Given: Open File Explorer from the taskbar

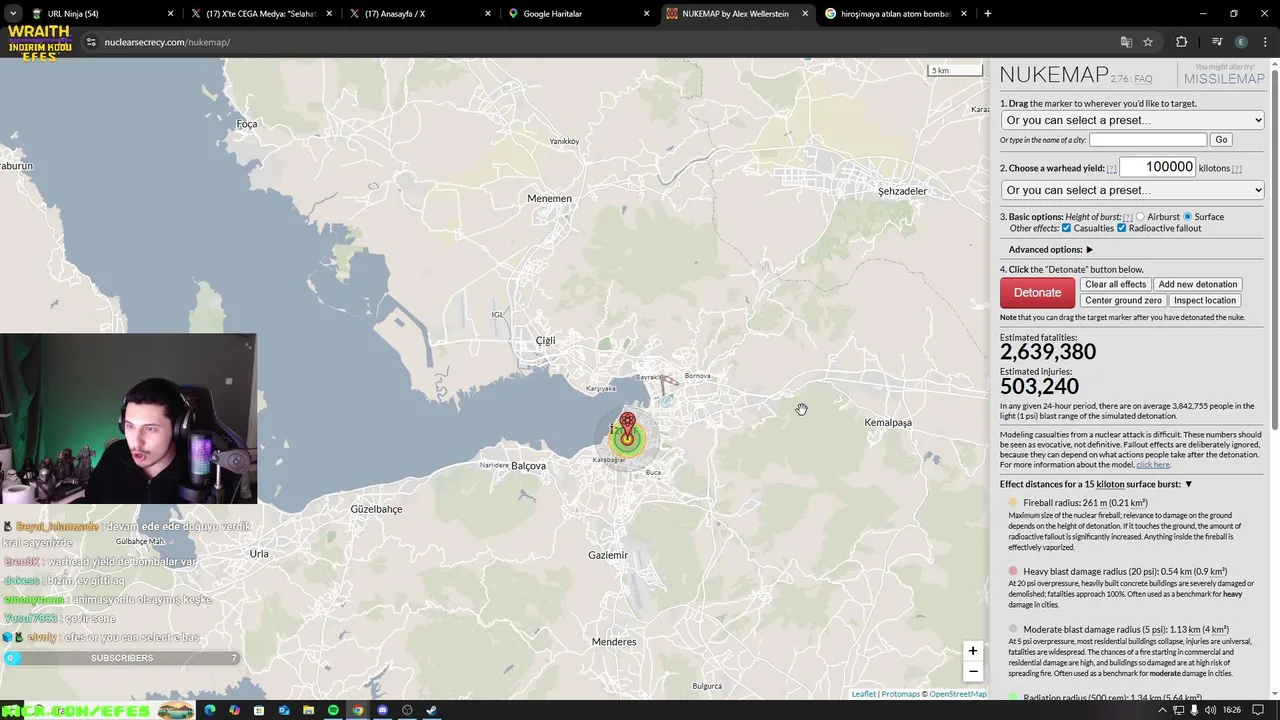Looking at the screenshot, I should [x=308, y=710].
